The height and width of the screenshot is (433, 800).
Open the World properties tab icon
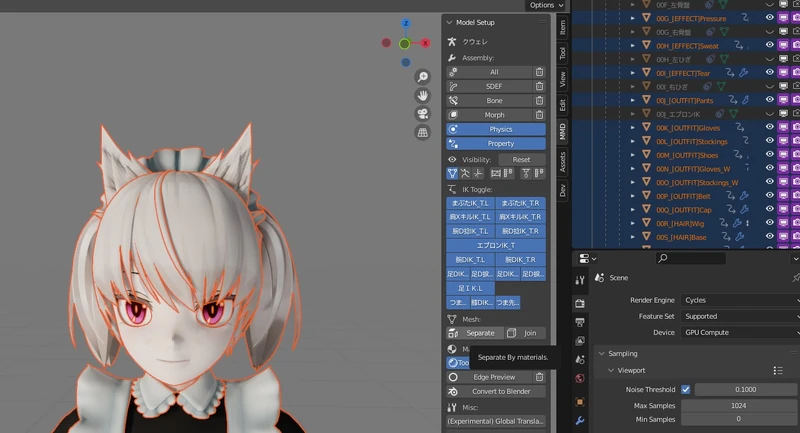coord(580,378)
